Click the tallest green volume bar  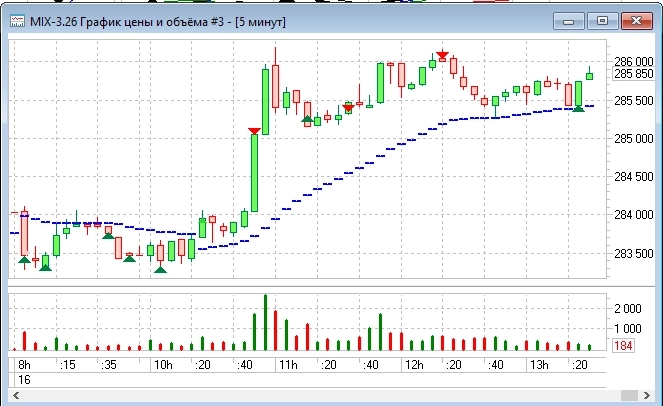click(x=265, y=321)
